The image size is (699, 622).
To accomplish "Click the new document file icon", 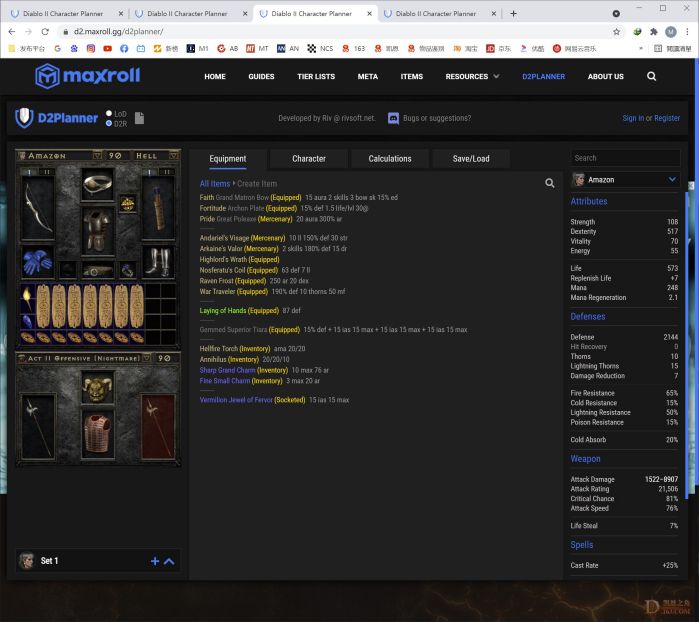I will pos(140,118).
